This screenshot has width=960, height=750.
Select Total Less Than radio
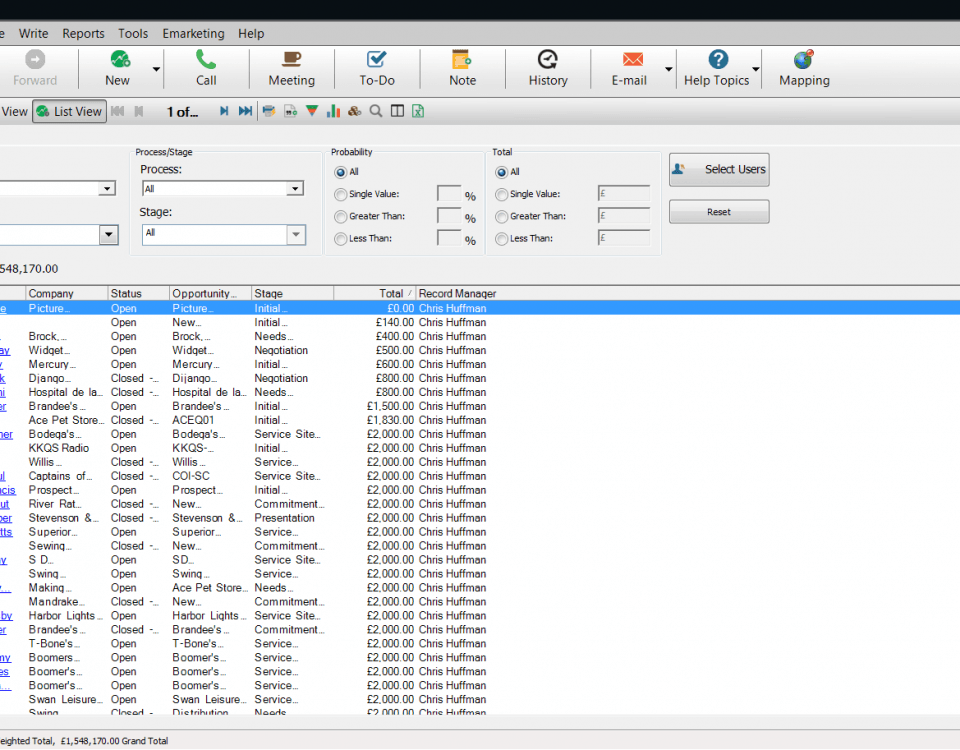[x=501, y=239]
